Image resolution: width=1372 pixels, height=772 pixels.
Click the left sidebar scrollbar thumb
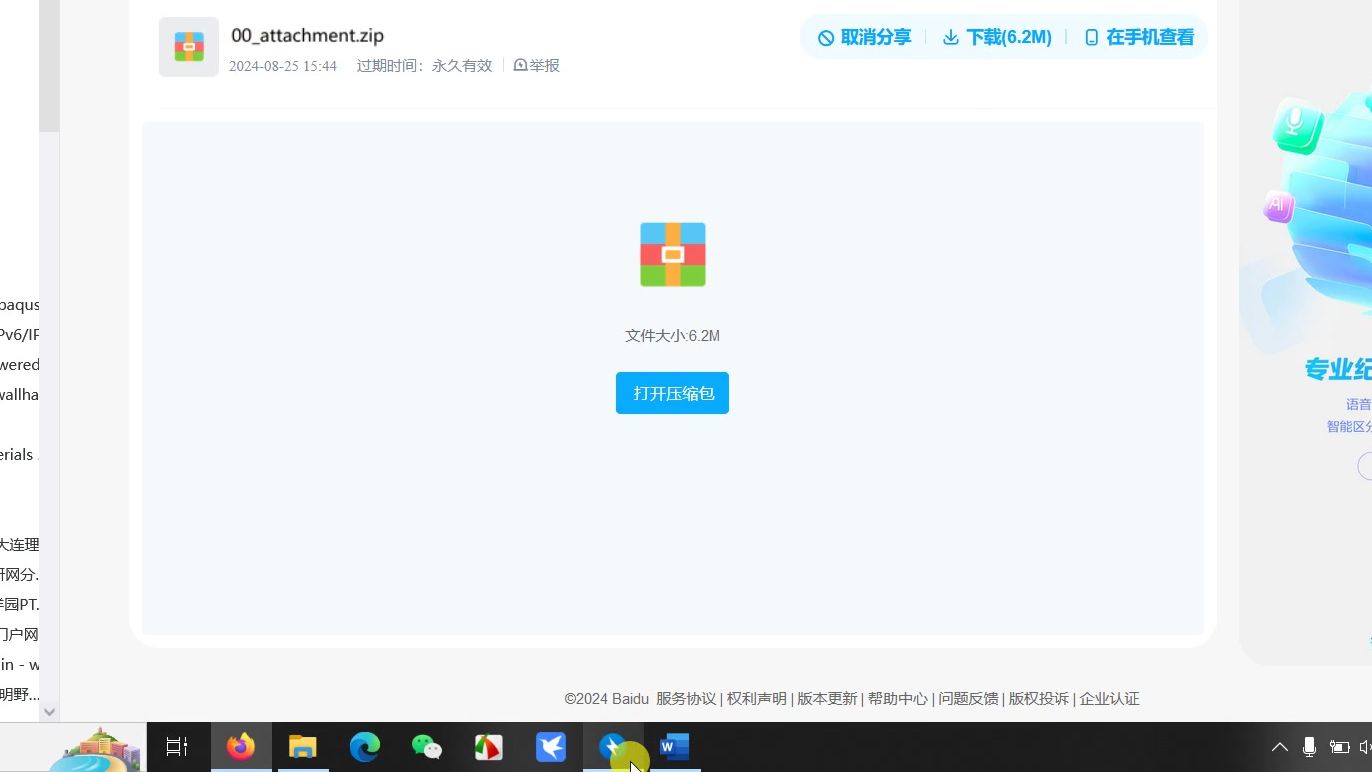(49, 66)
